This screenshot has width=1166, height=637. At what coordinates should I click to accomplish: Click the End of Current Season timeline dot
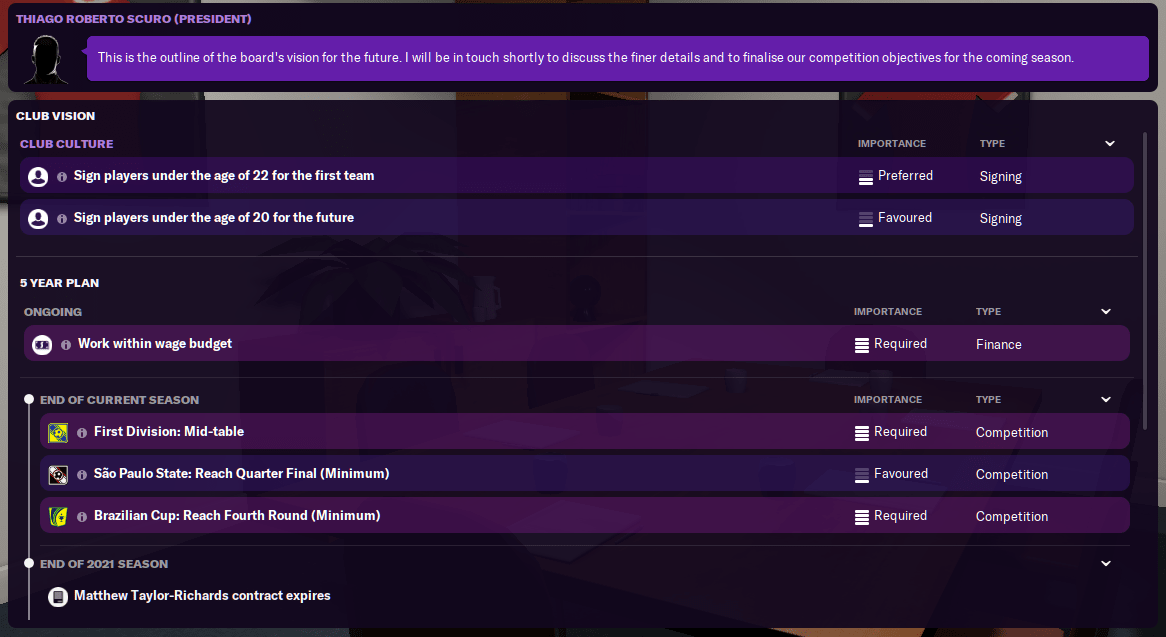coord(29,400)
